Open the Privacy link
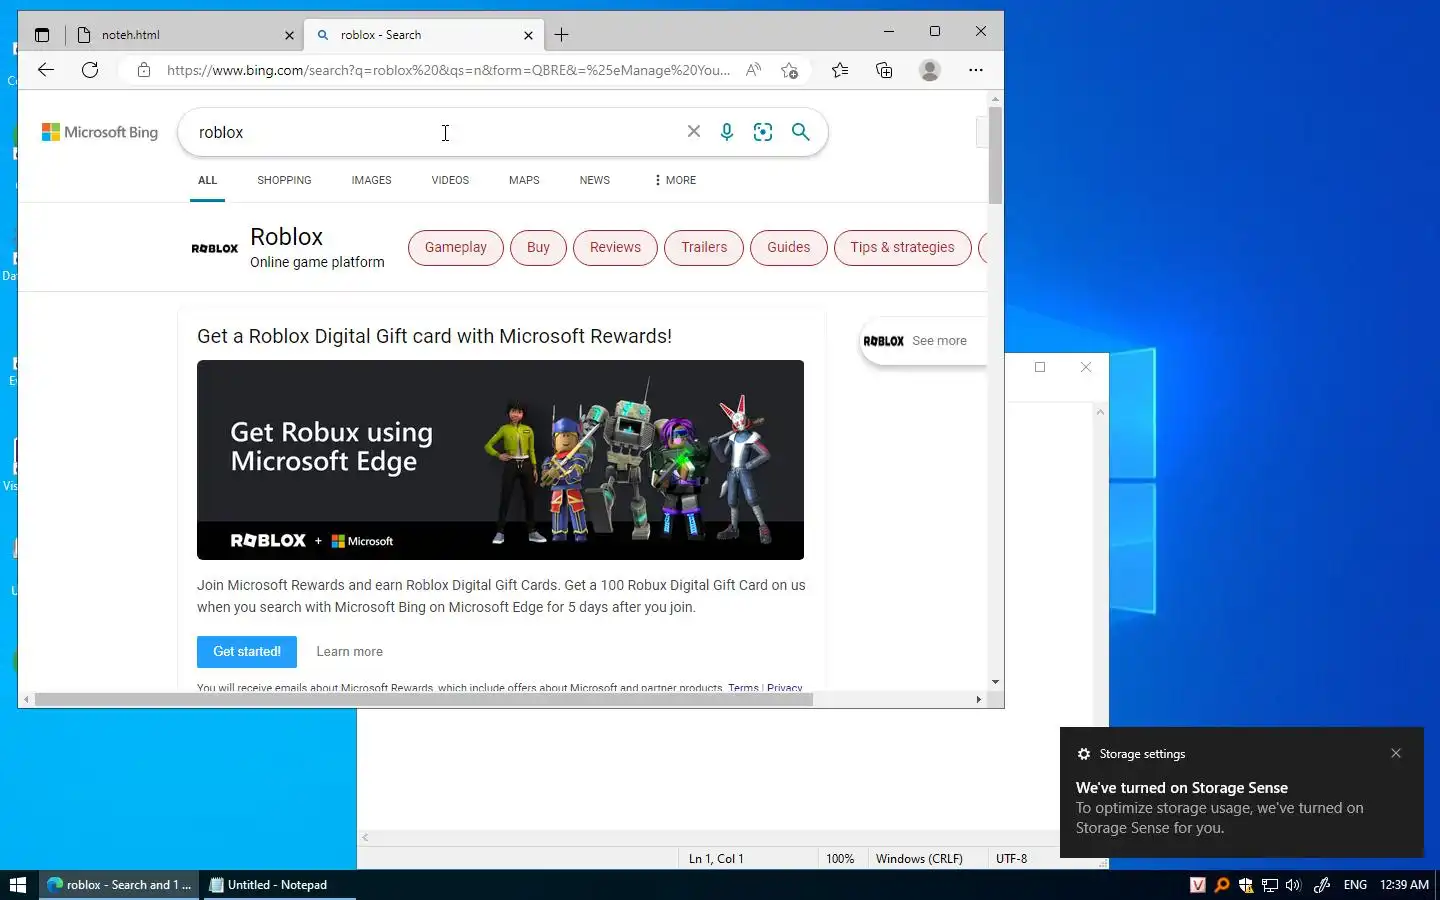The image size is (1440, 900). 784,688
